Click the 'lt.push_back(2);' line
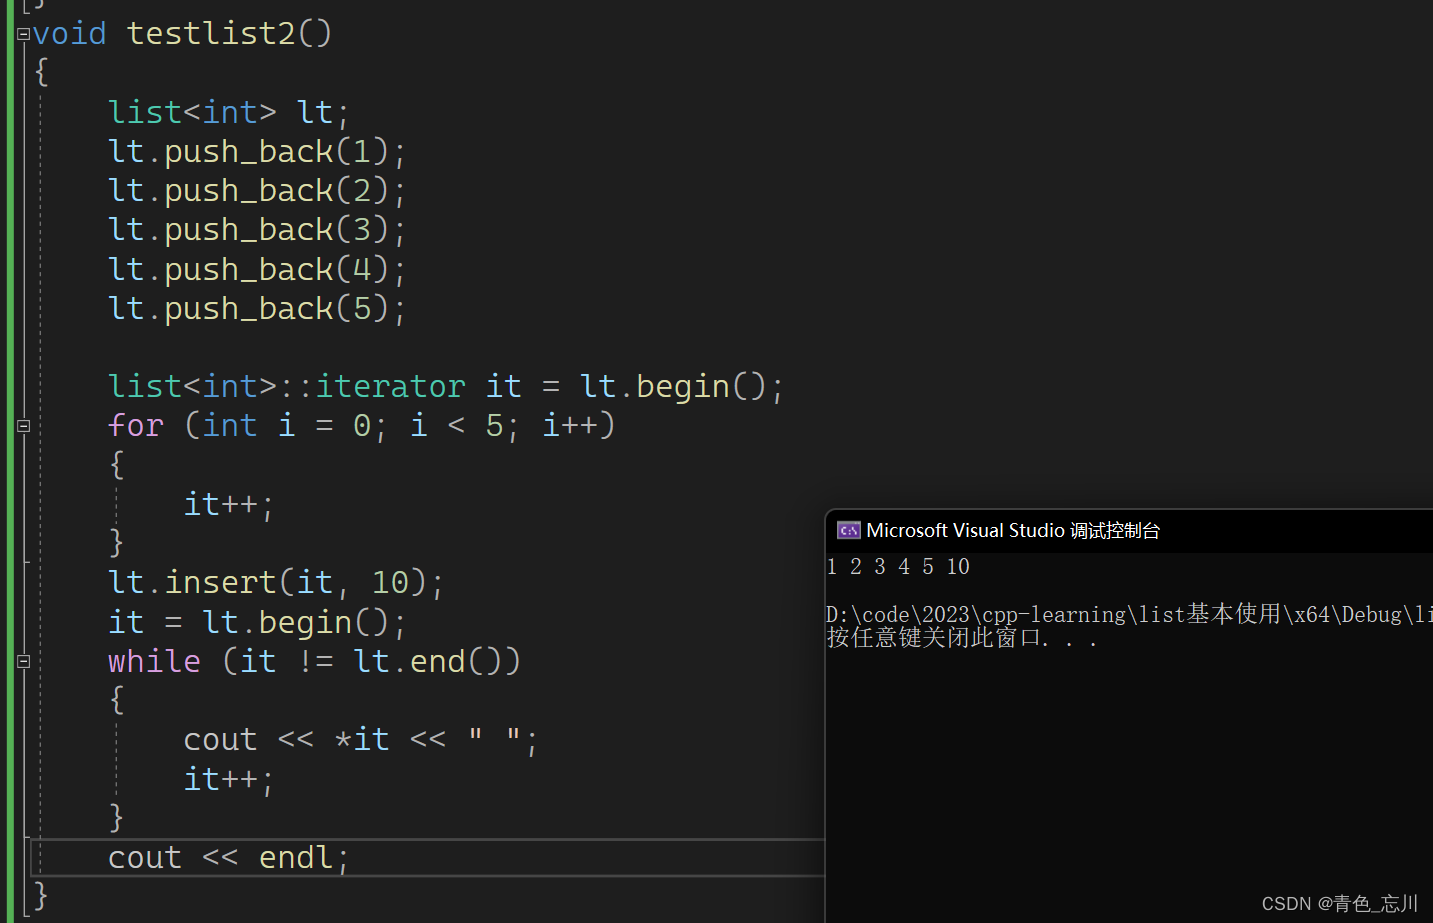The image size is (1433, 923). [257, 191]
